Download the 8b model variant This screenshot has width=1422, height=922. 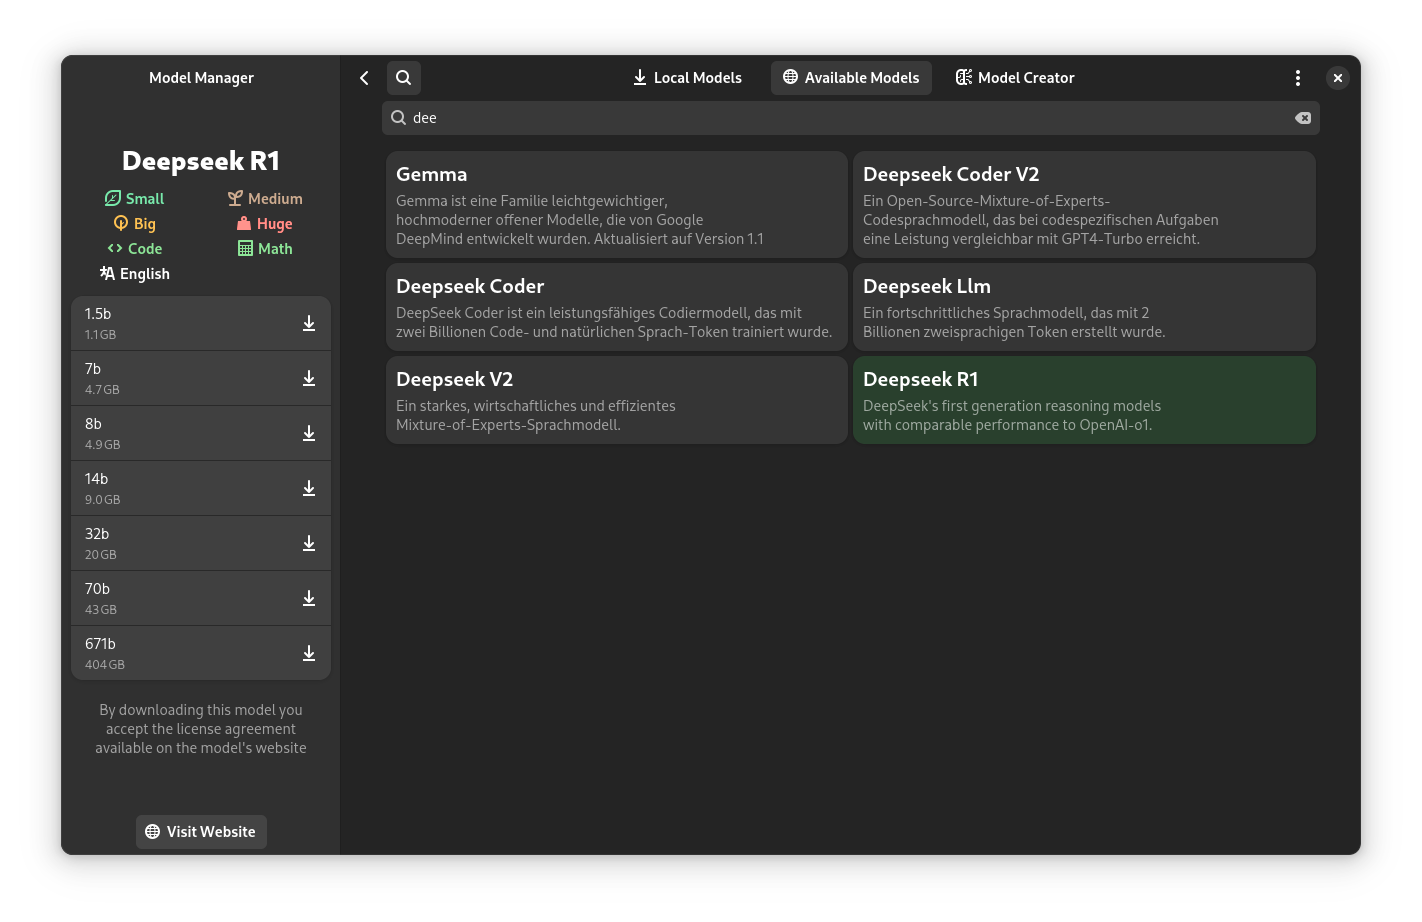pyautogui.click(x=309, y=433)
